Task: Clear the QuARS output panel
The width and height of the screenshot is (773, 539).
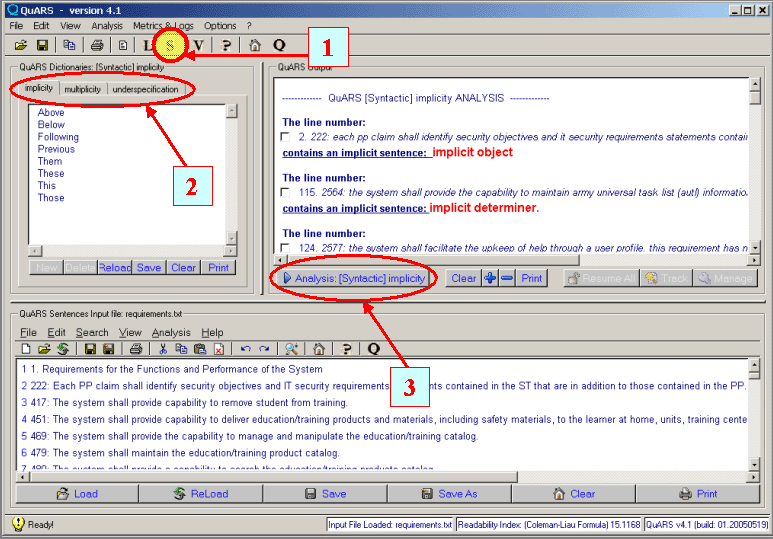Action: pos(463,278)
